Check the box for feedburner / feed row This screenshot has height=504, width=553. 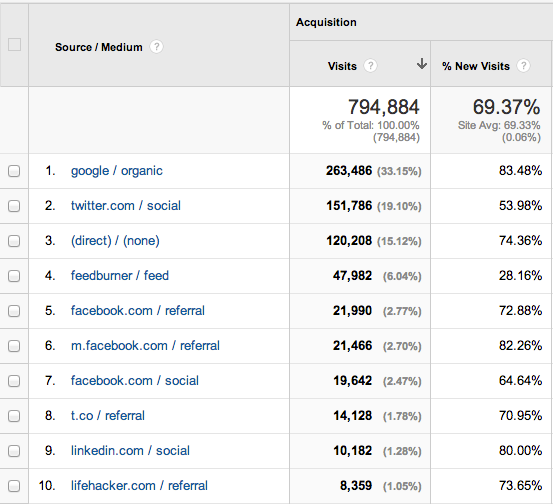click(14, 276)
